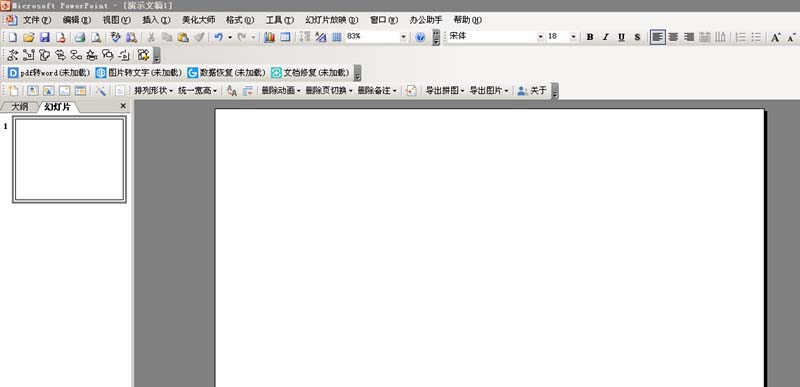Open the 文件 menu
800x387 pixels.
point(37,20)
